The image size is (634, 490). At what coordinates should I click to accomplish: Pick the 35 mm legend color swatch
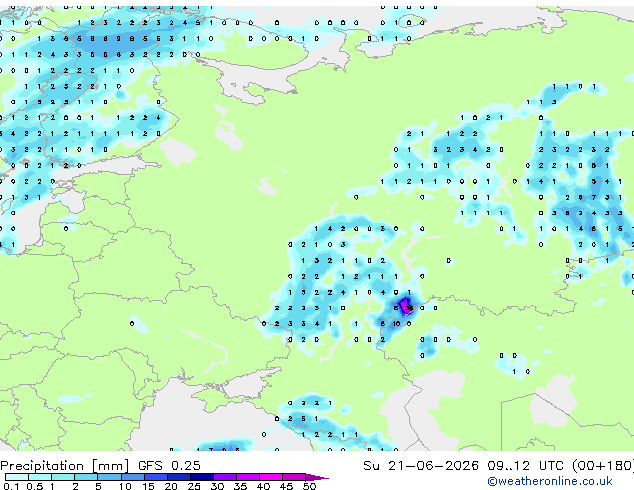[248, 477]
